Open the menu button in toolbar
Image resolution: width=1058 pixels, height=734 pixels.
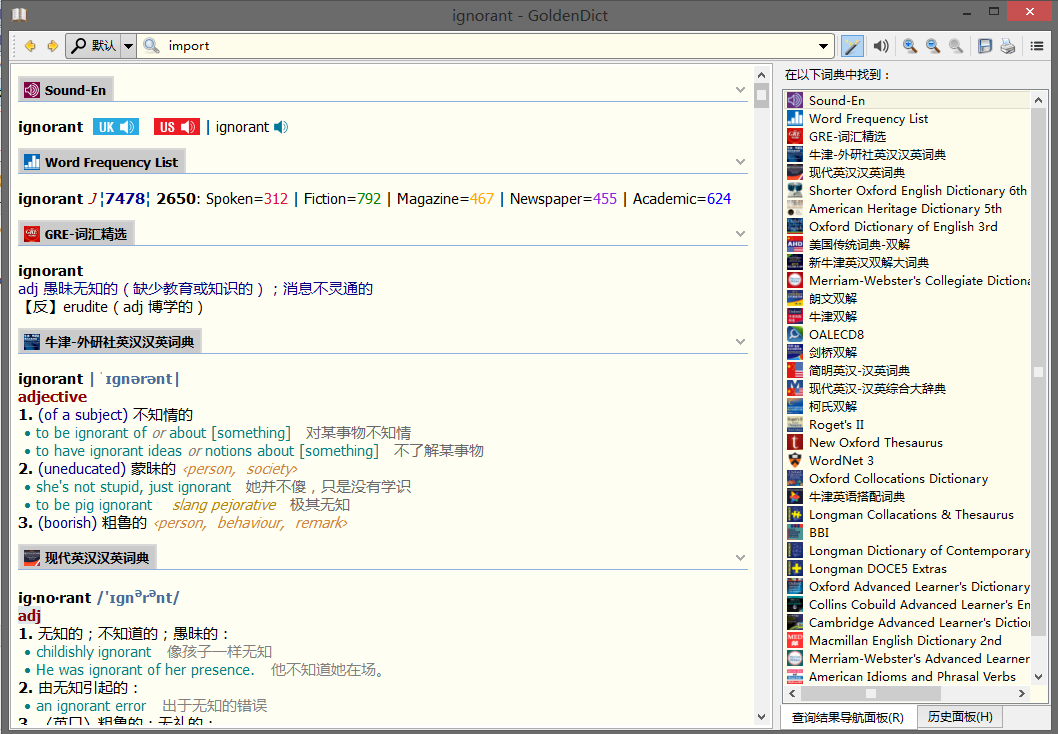[x=1037, y=46]
